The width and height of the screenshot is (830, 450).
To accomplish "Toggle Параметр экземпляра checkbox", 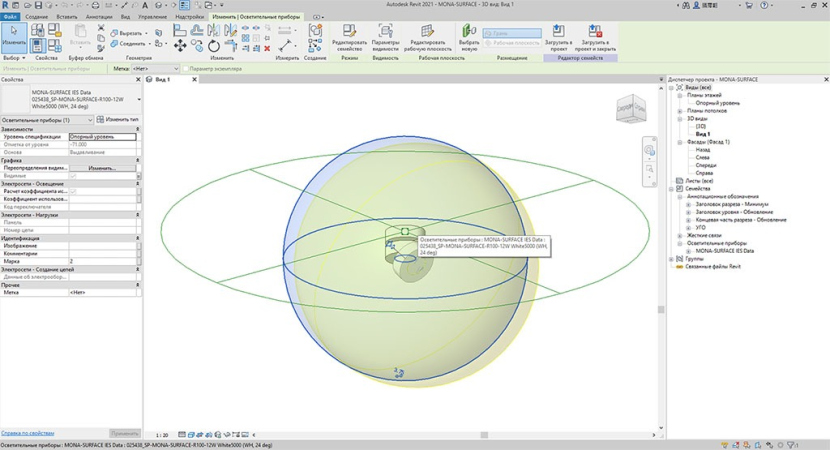I will coord(186,69).
